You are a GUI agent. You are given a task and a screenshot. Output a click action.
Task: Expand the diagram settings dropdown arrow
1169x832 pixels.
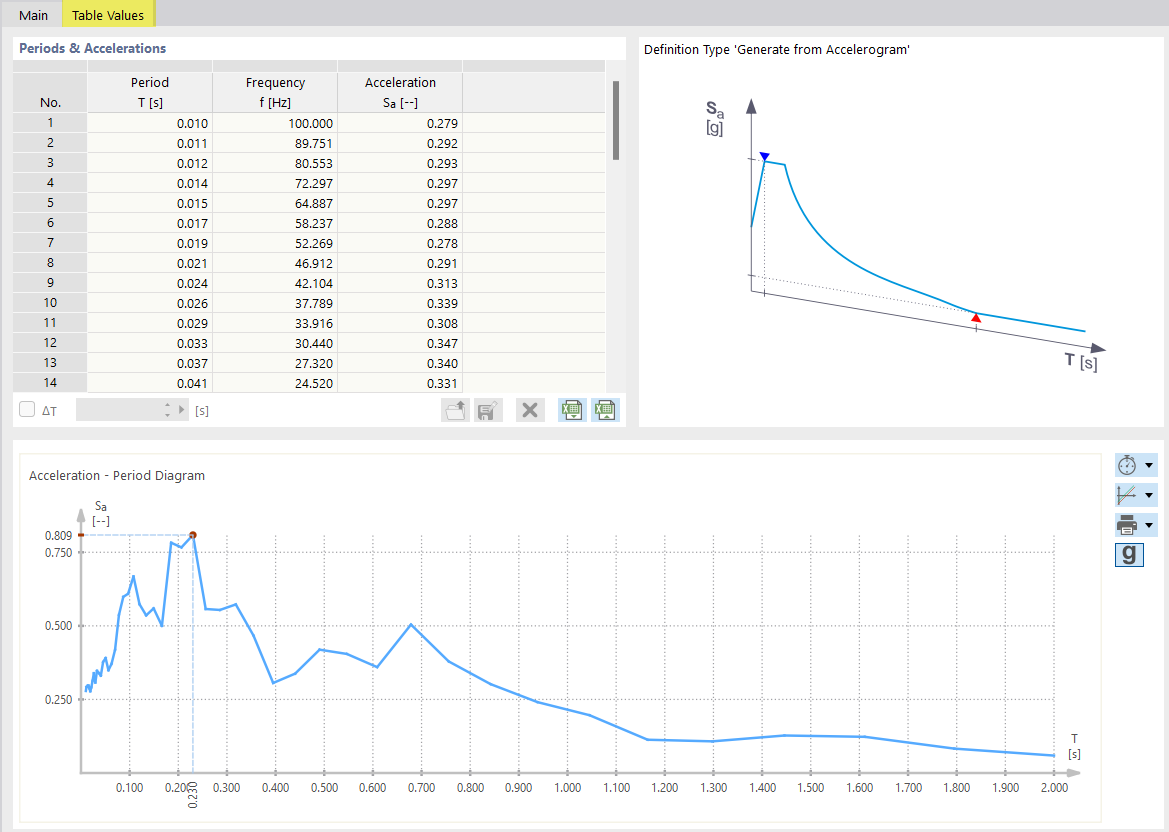[1148, 494]
